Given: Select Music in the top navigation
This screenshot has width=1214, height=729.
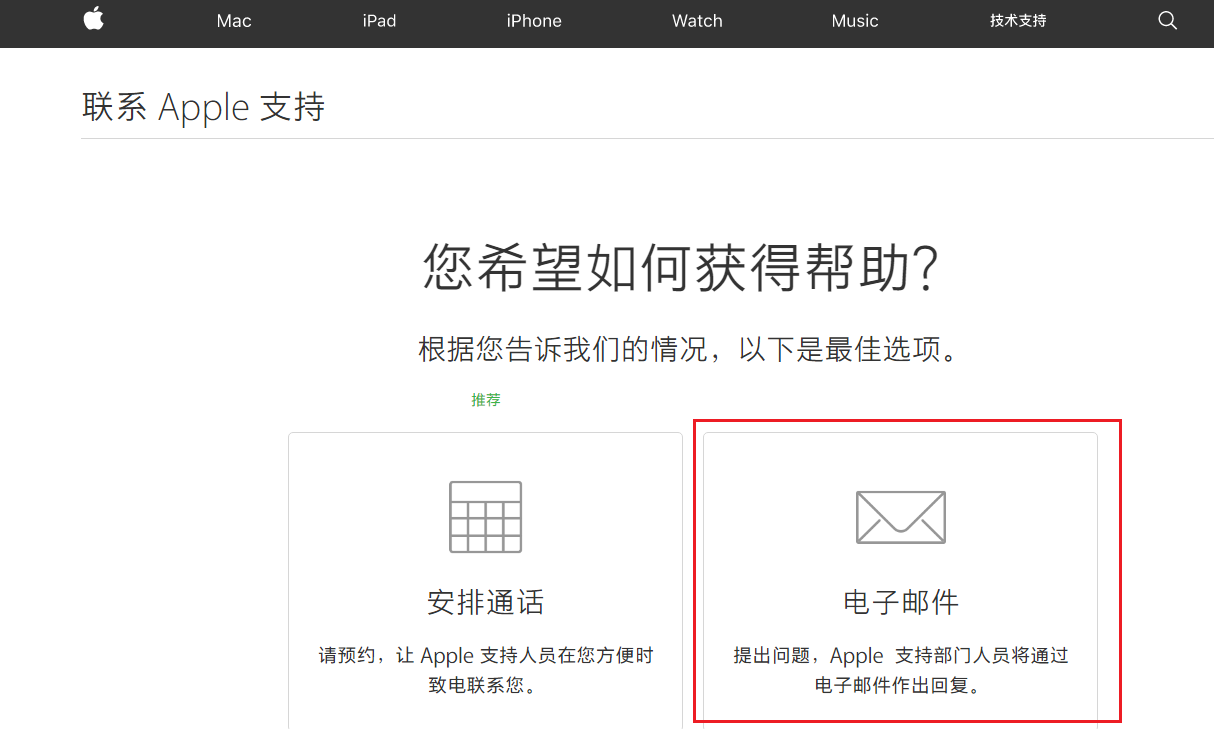Looking at the screenshot, I should (x=855, y=21).
